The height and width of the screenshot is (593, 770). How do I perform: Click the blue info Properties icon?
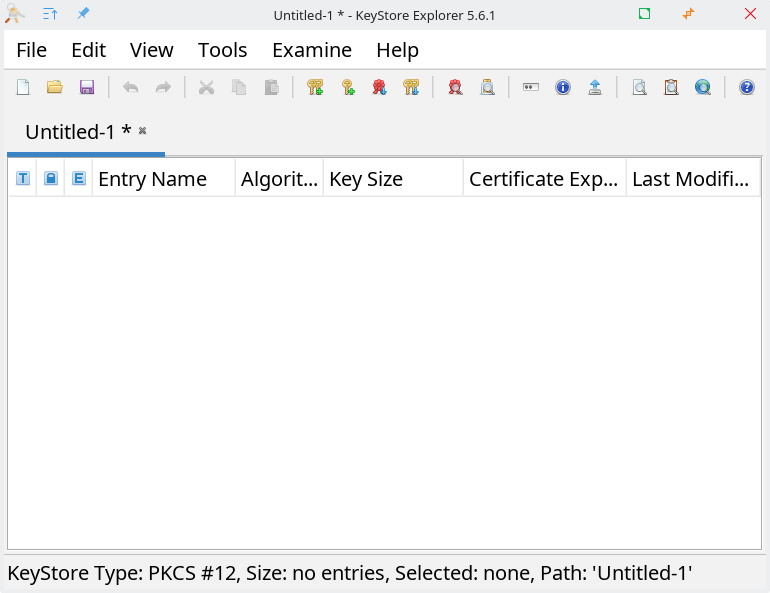(563, 88)
